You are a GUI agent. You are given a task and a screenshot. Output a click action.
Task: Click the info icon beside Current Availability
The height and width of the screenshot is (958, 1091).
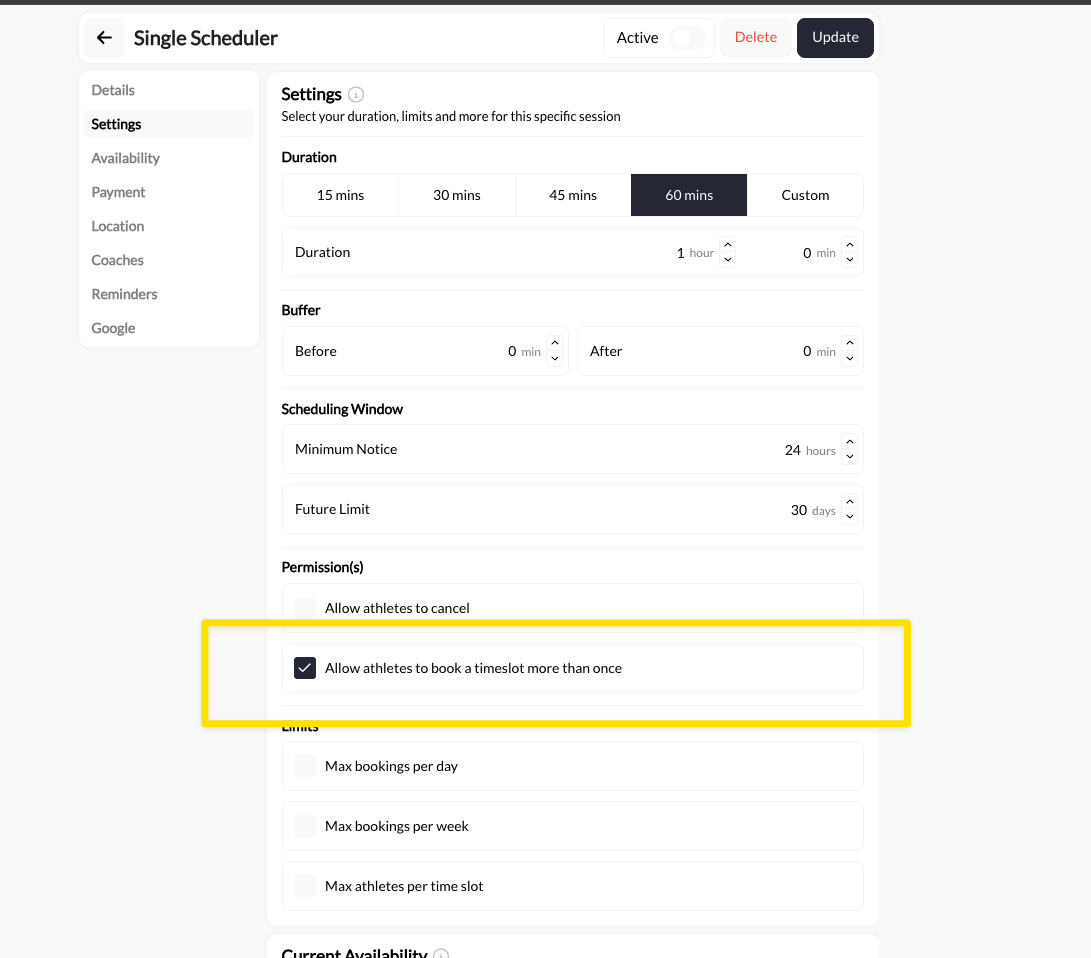(441, 953)
